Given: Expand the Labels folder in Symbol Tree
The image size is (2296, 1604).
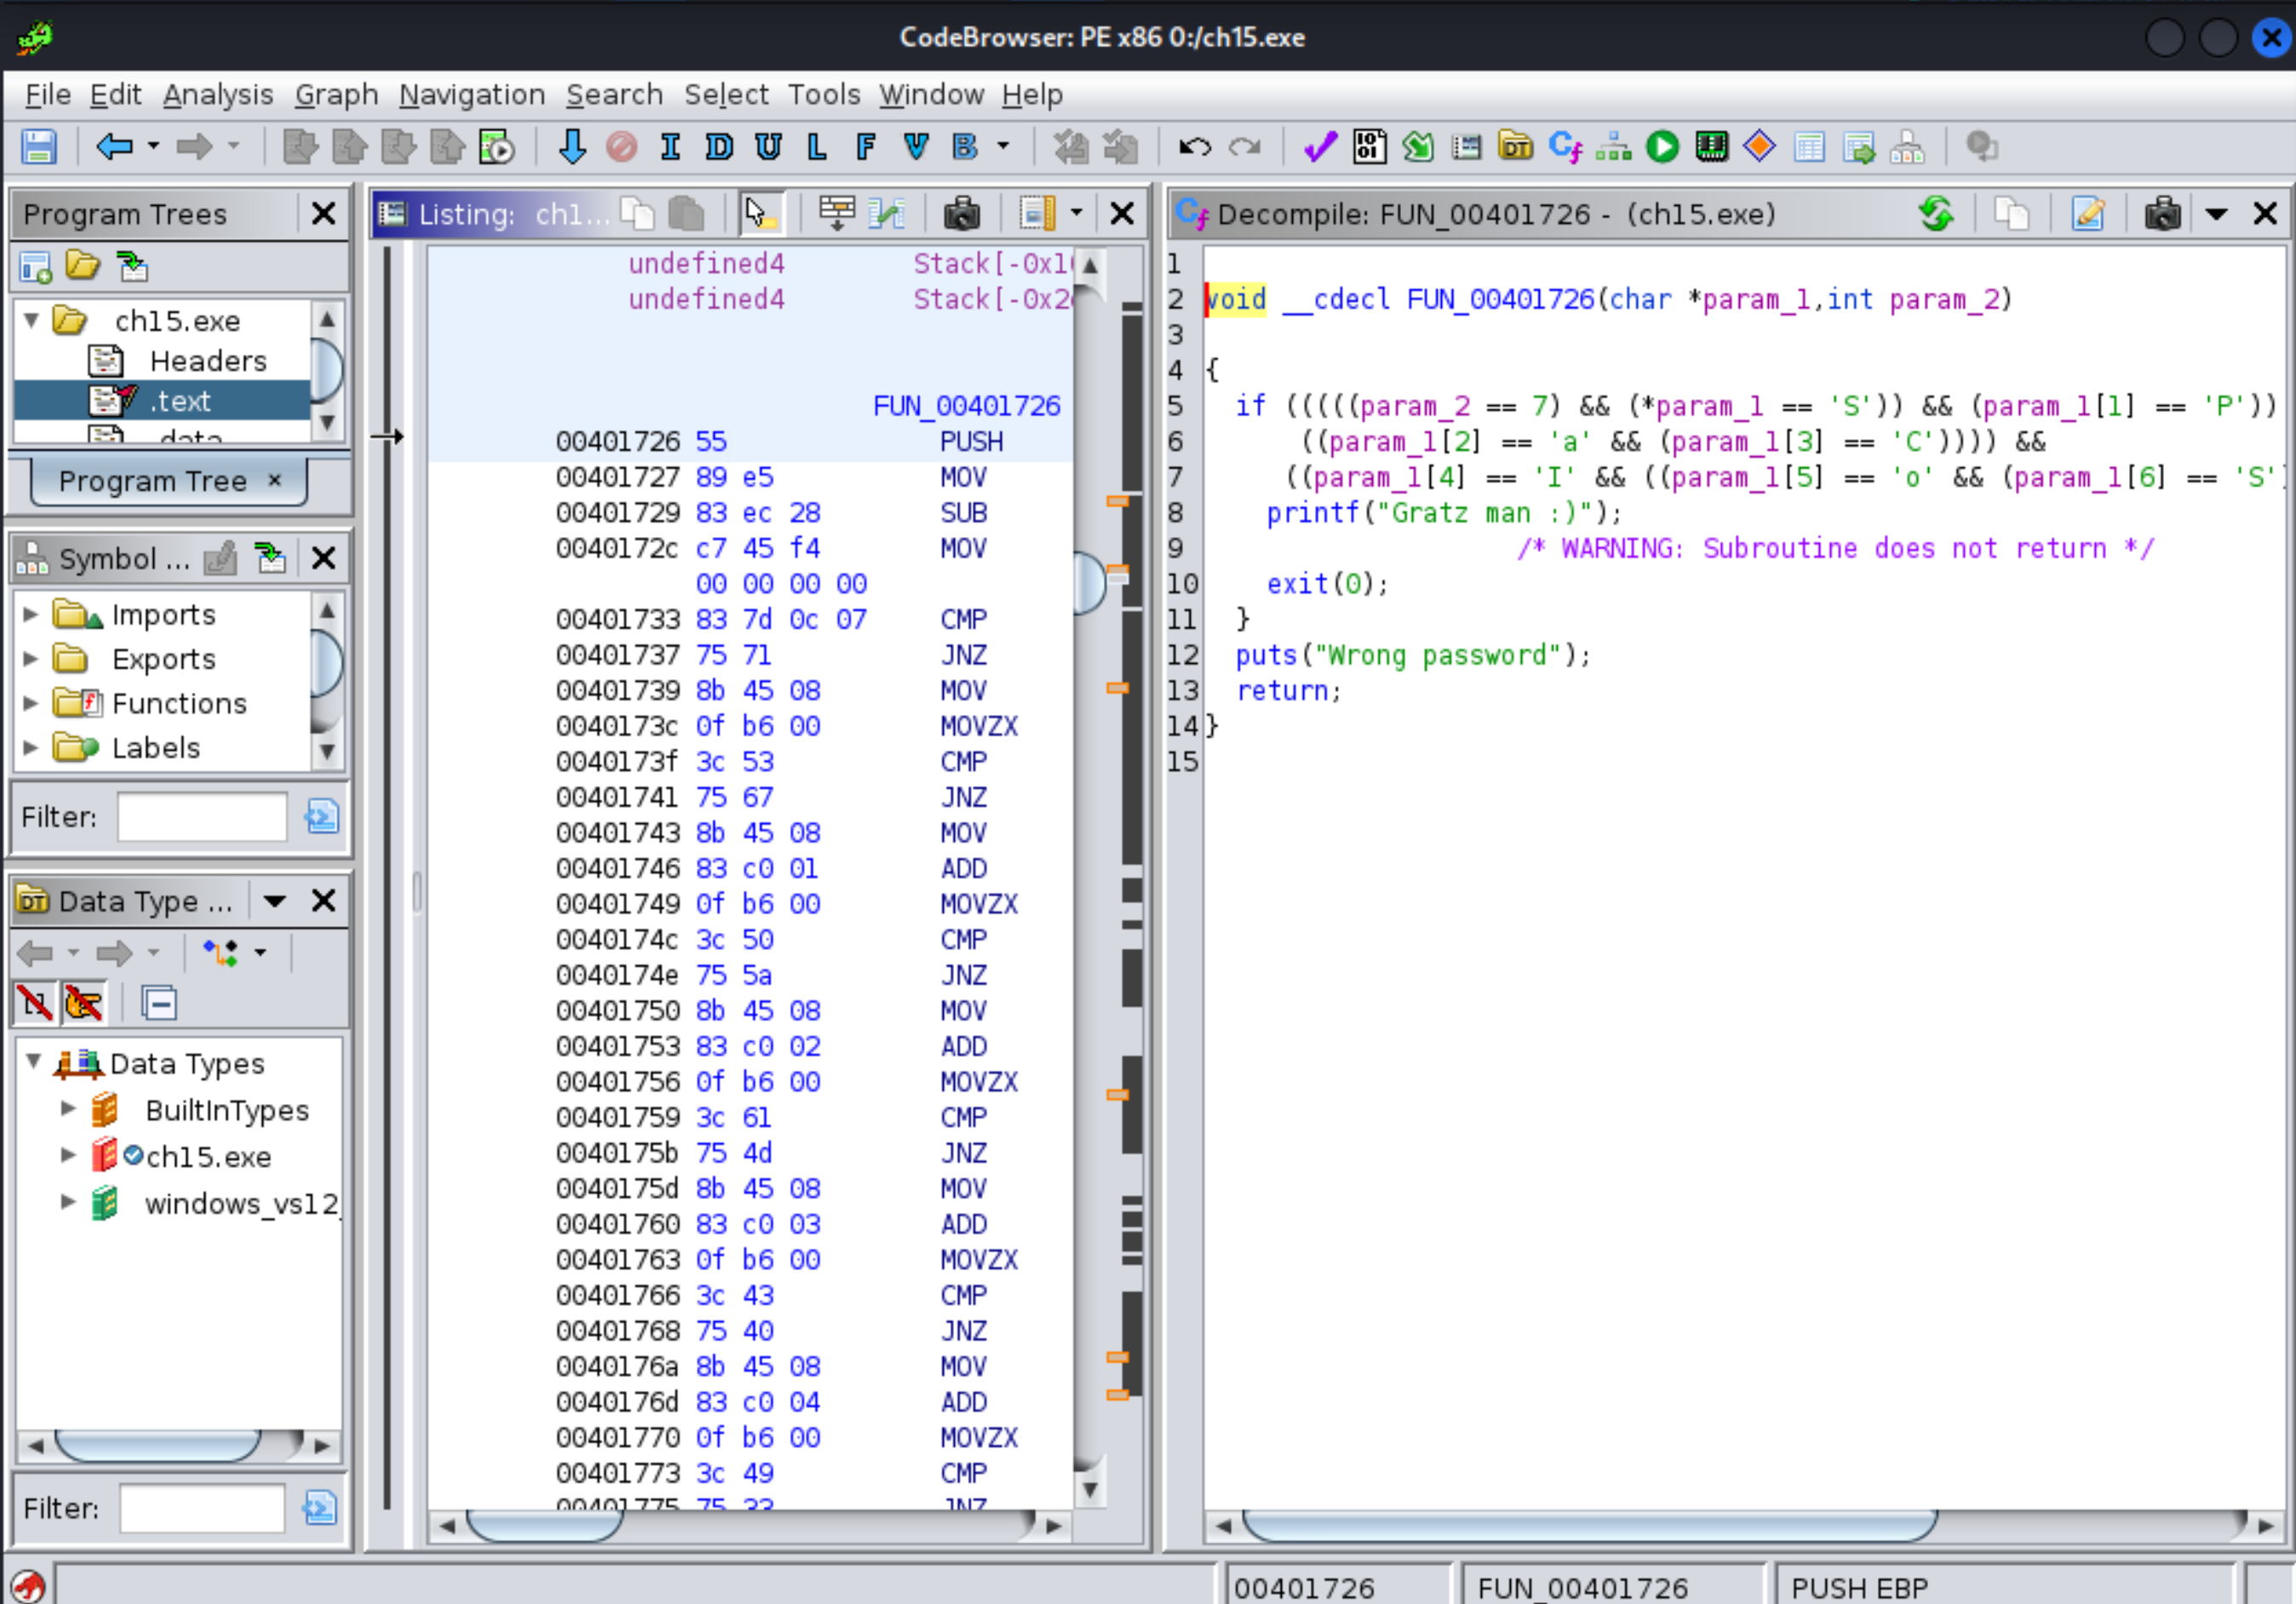Looking at the screenshot, I should click(x=30, y=747).
